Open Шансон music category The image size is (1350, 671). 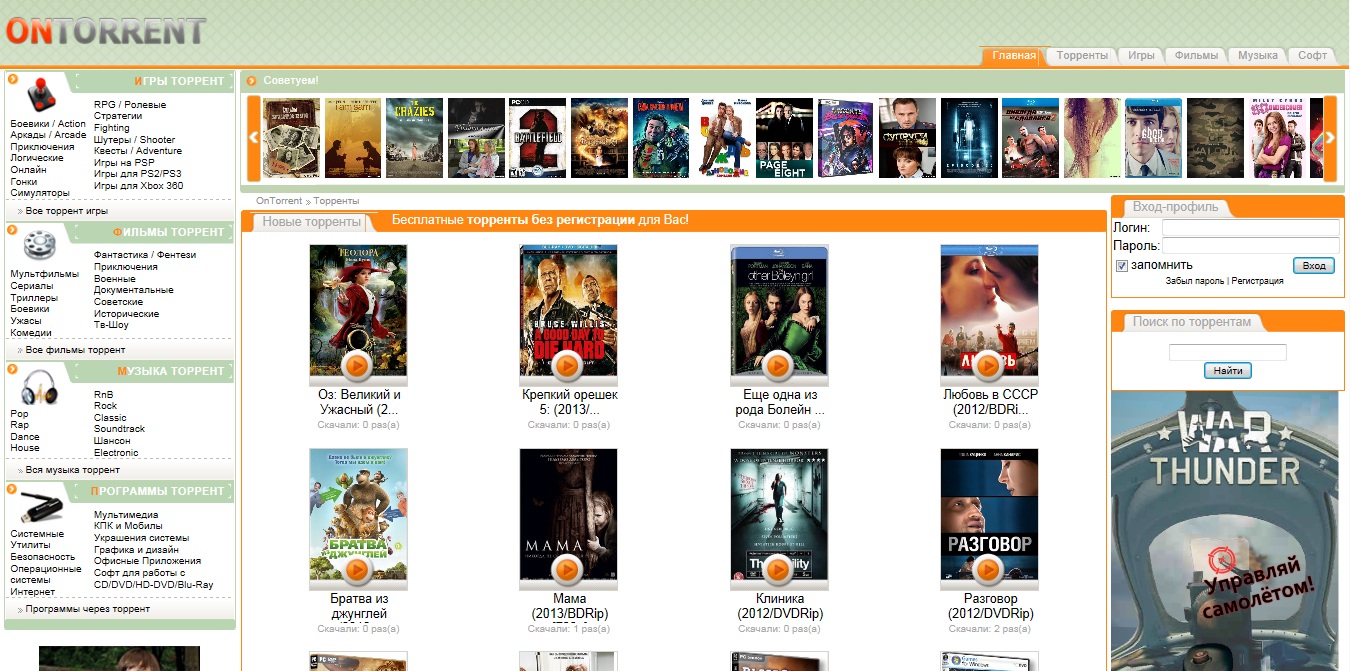112,441
